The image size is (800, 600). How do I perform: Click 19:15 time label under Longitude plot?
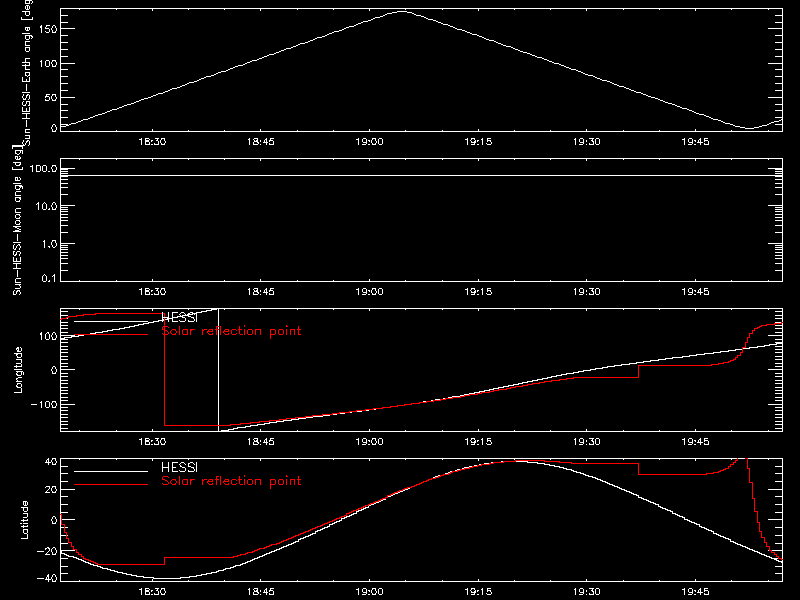pos(478,441)
